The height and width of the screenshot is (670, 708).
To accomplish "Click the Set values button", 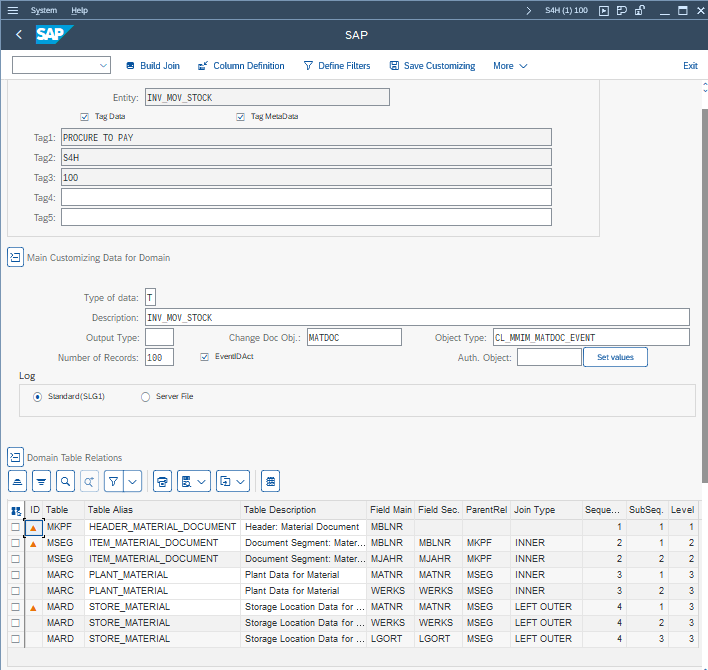I will 615,357.
